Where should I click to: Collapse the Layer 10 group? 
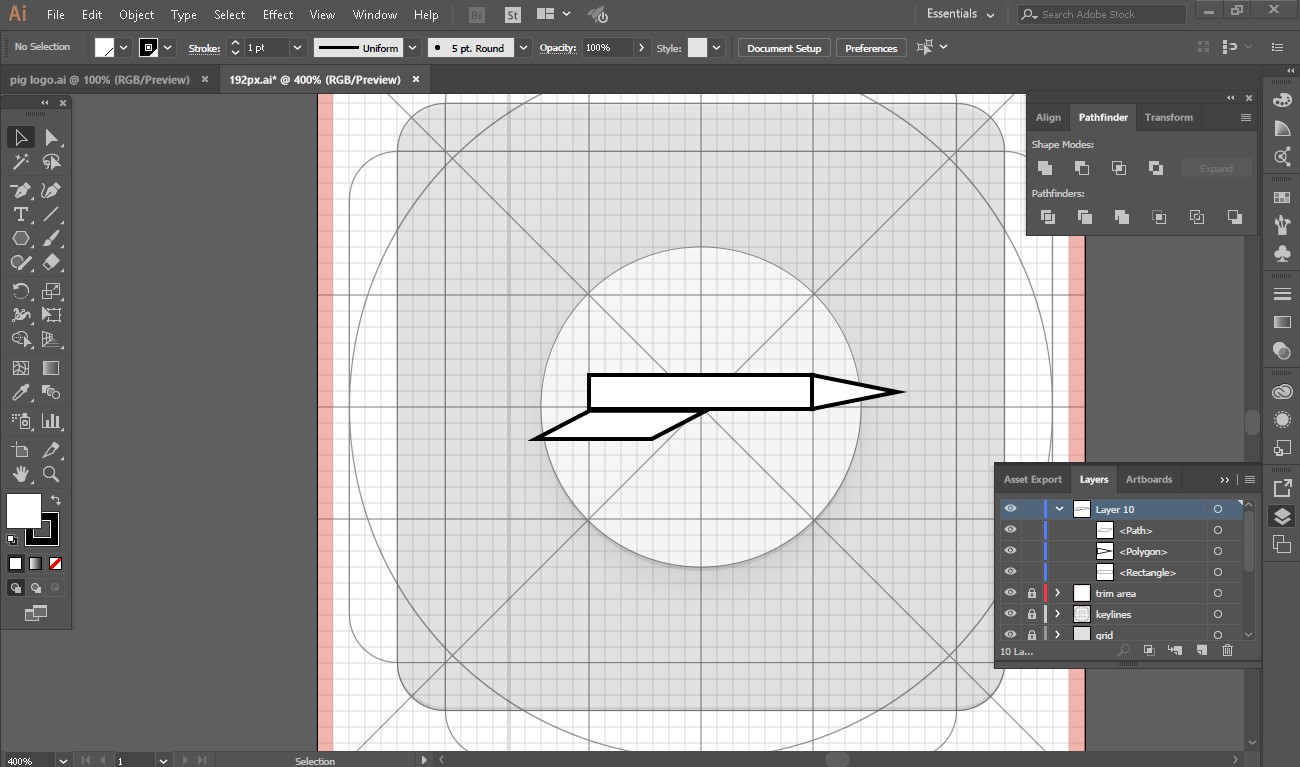point(1059,509)
